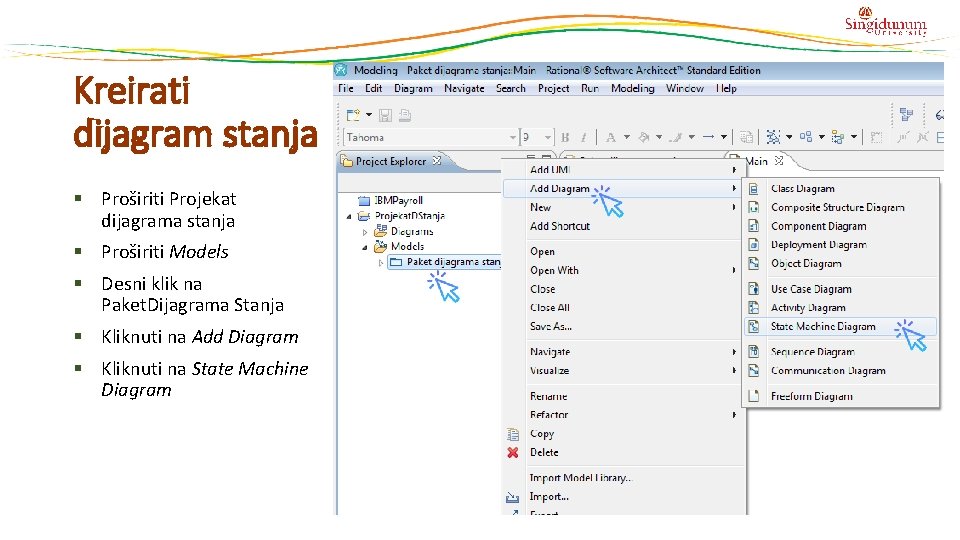Viewport: 960px width, 540px height.
Task: Open the File menu
Action: [x=346, y=88]
